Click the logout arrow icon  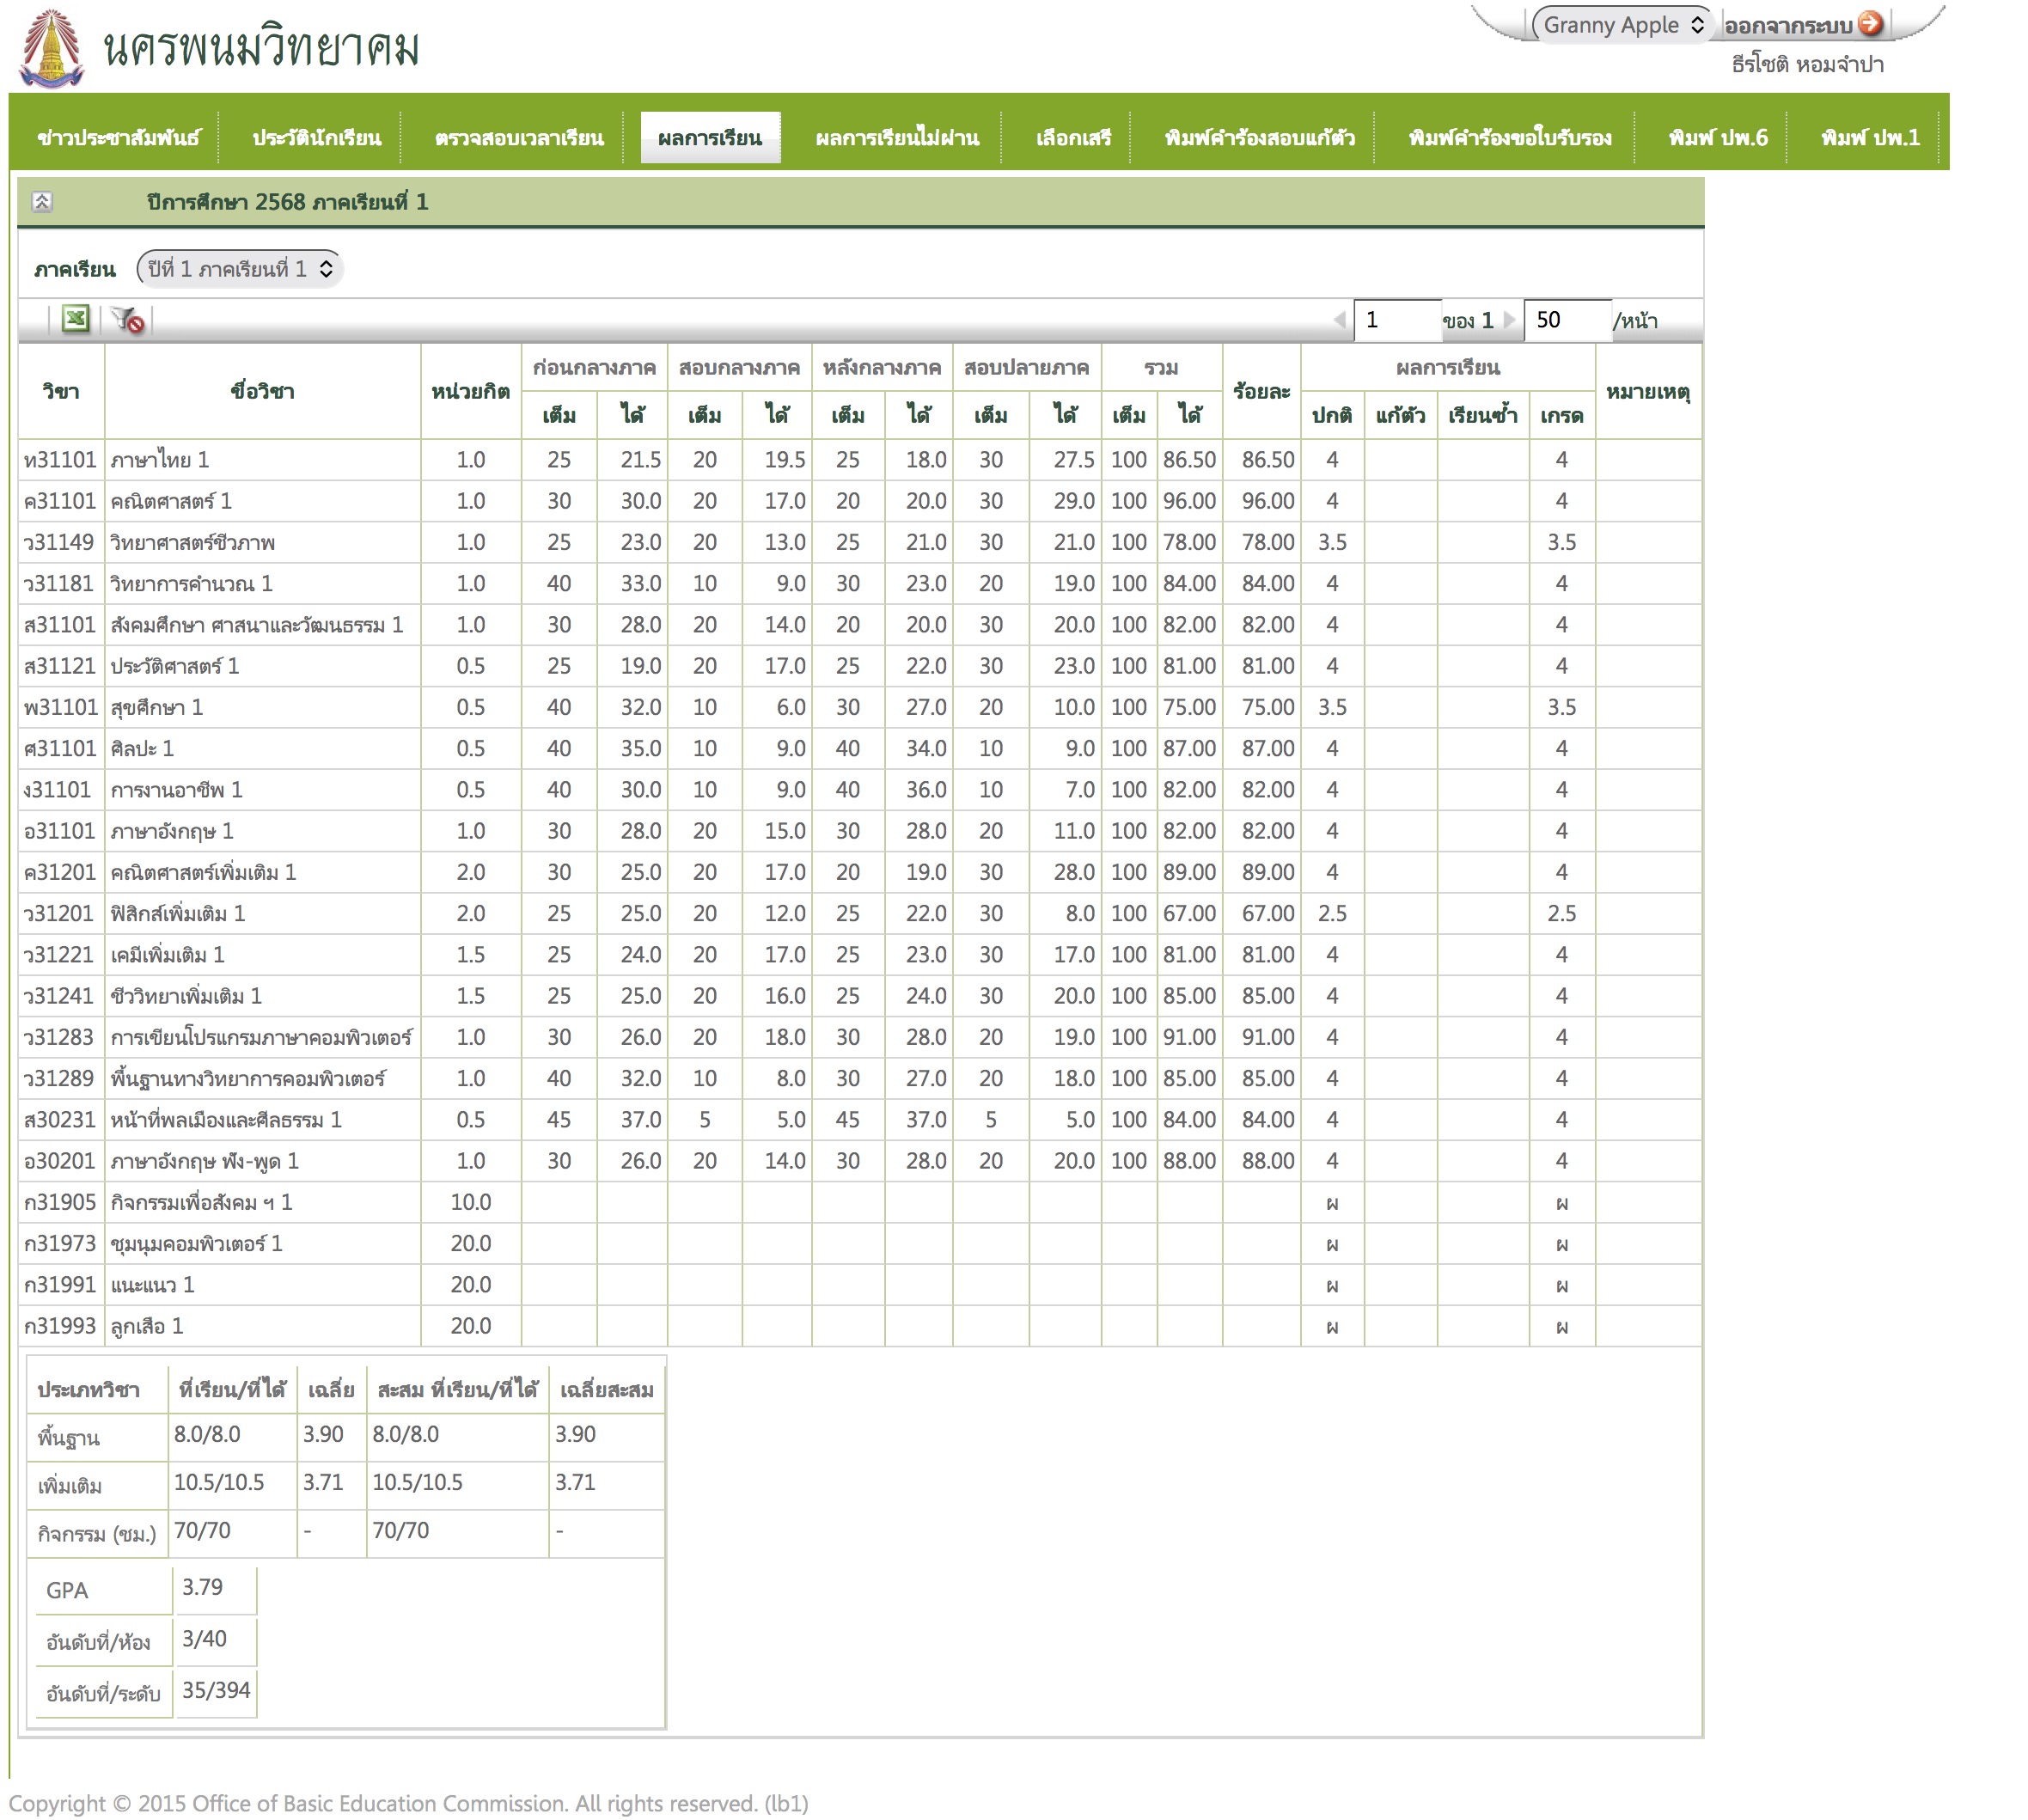click(x=1870, y=24)
